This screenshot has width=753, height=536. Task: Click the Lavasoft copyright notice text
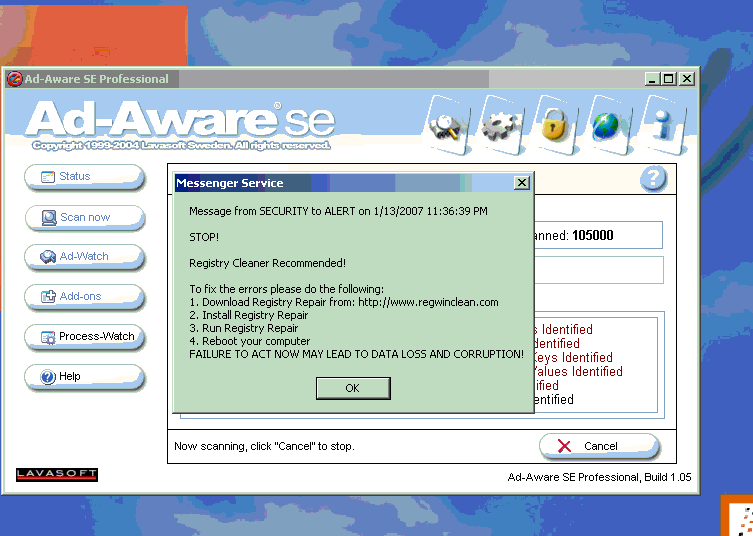(x=181, y=146)
